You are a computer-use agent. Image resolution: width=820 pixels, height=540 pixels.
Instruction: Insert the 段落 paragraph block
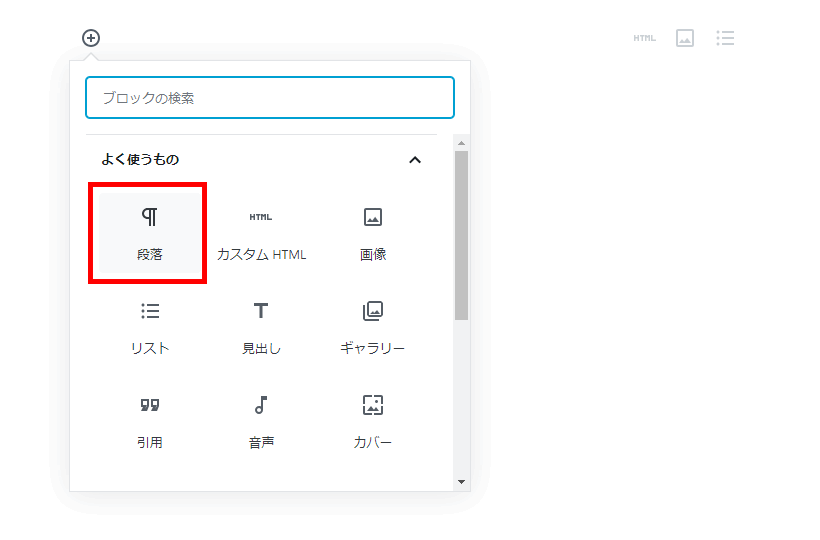149,233
